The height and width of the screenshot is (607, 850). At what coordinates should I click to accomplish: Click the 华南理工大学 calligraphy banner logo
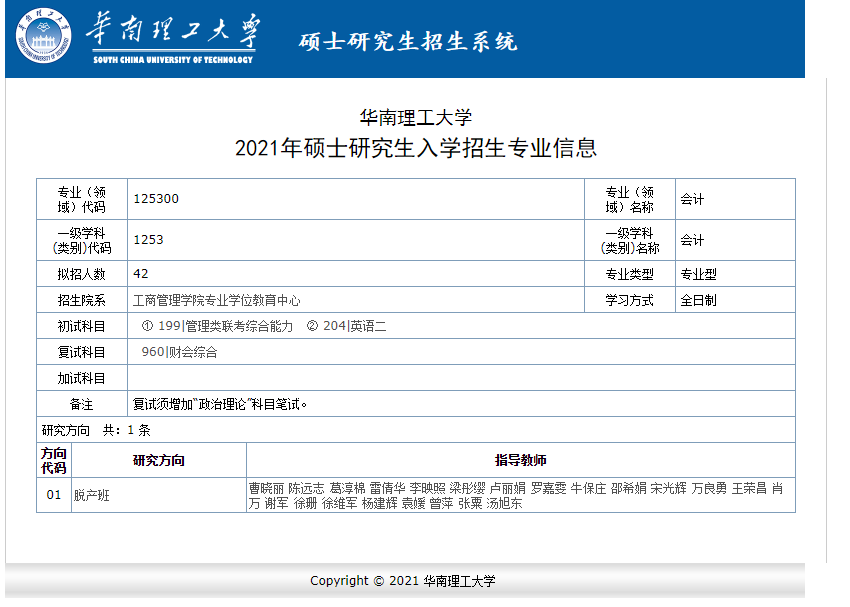(173, 38)
